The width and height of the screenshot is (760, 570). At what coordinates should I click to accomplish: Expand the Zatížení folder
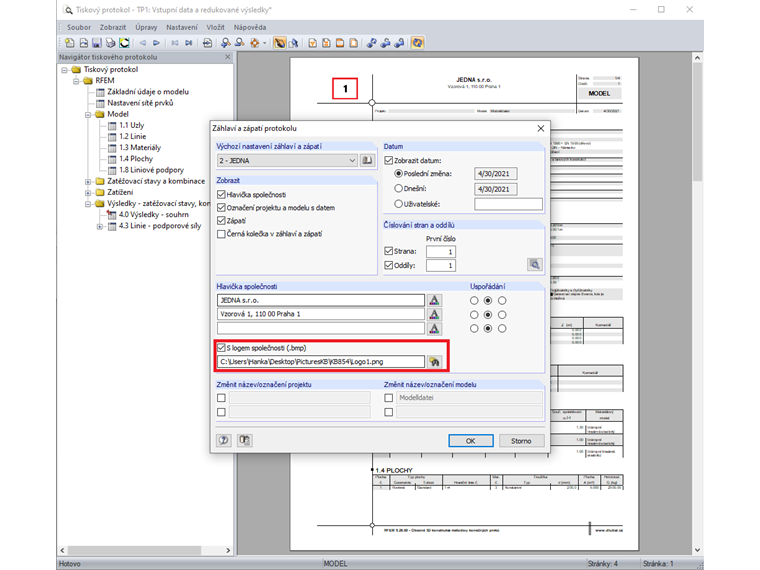pyautogui.click(x=88, y=193)
